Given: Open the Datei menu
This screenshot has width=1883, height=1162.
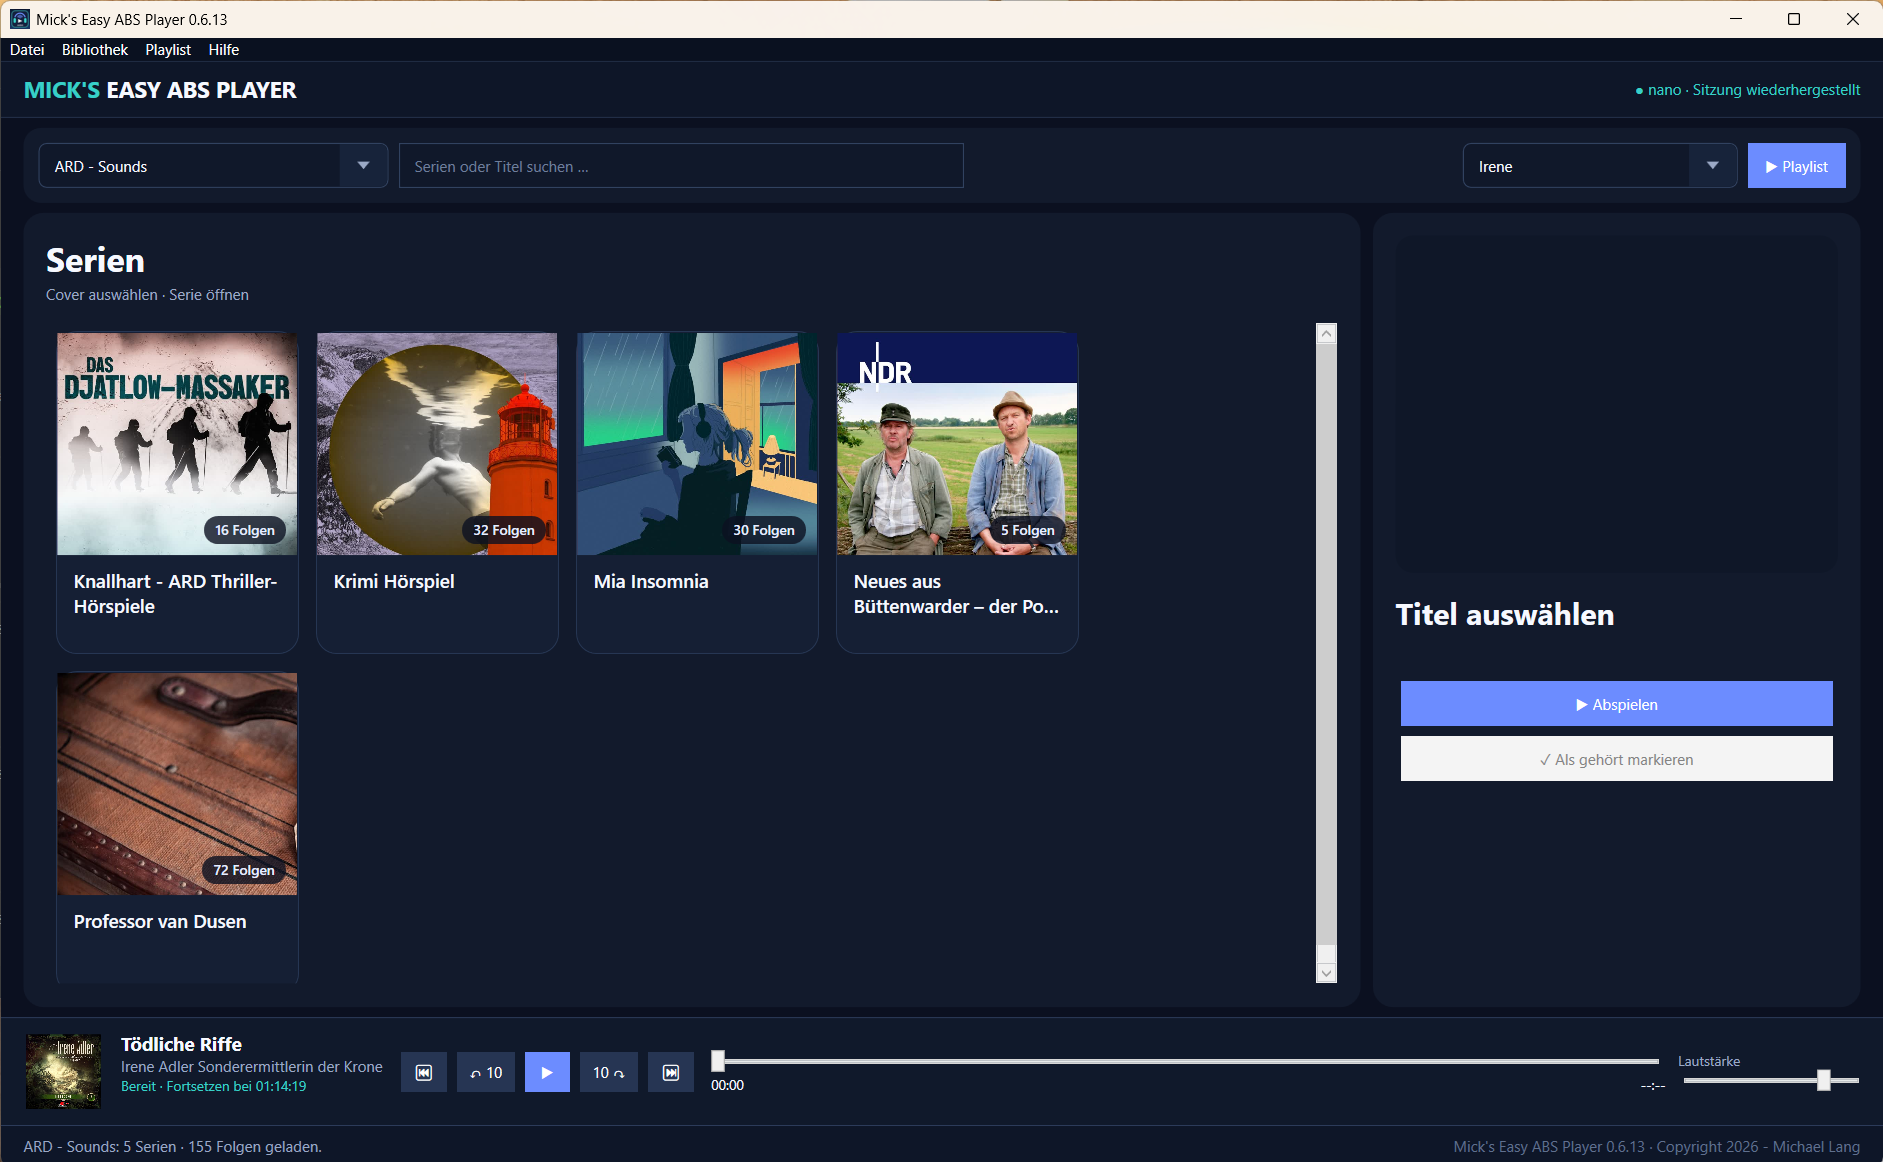Looking at the screenshot, I should [27, 50].
